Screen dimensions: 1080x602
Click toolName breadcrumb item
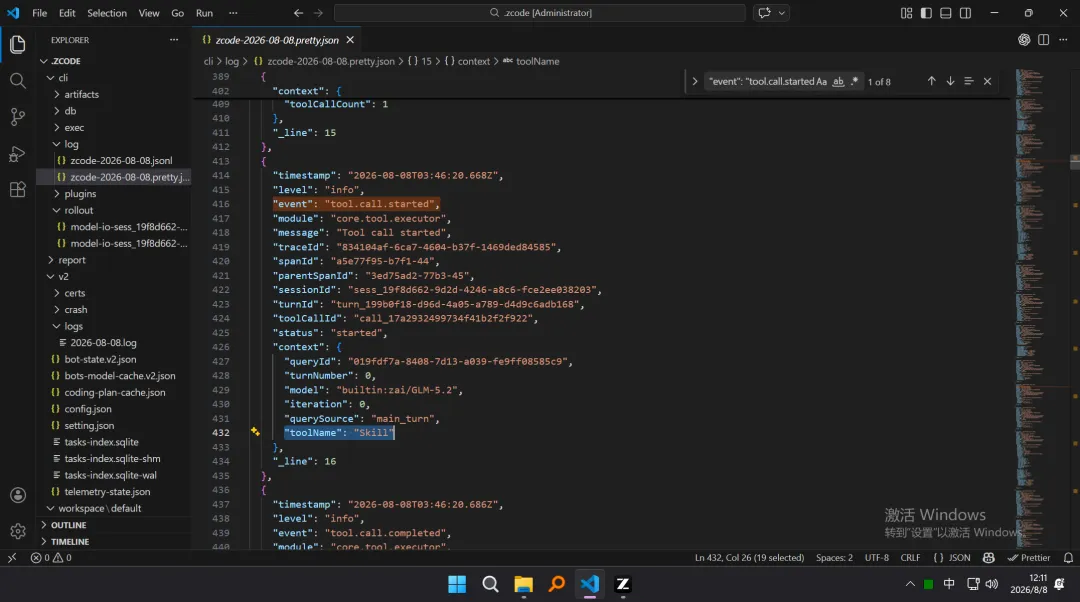tap(538, 61)
